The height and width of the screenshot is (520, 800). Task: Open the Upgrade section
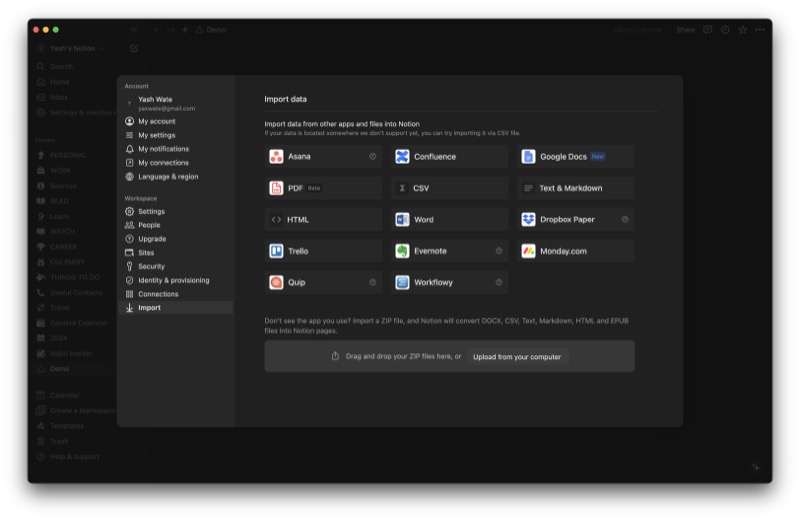pyautogui.click(x=176, y=239)
